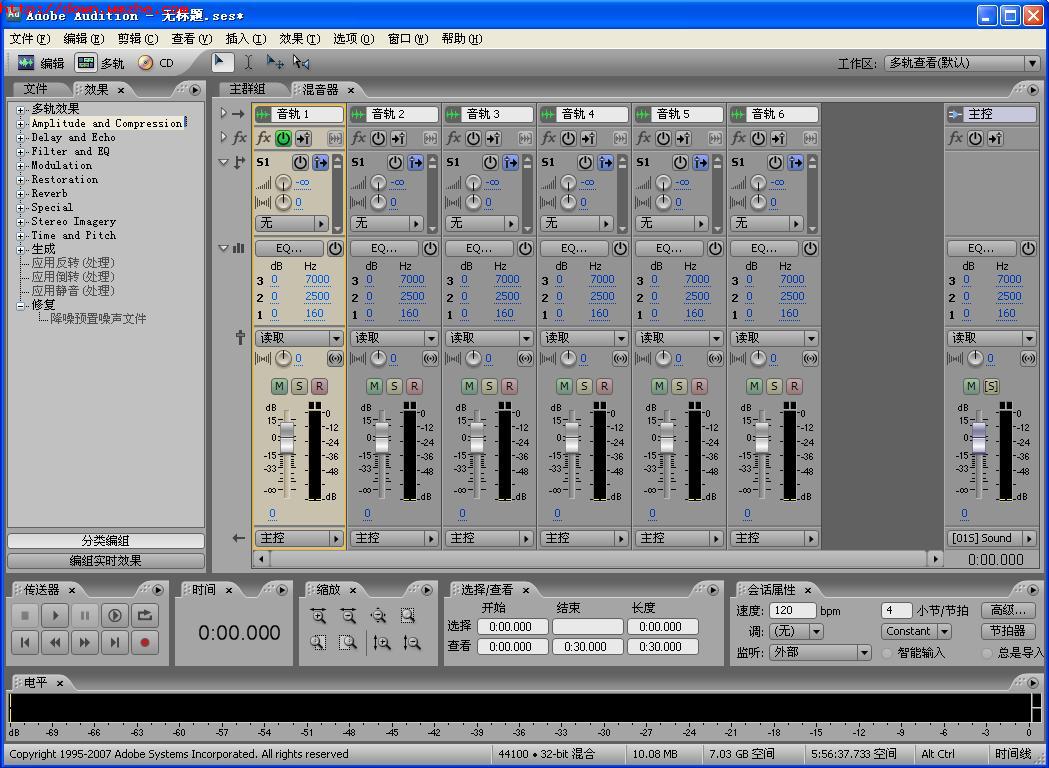
Task: Click the 分类编组 button
Action: (x=106, y=541)
